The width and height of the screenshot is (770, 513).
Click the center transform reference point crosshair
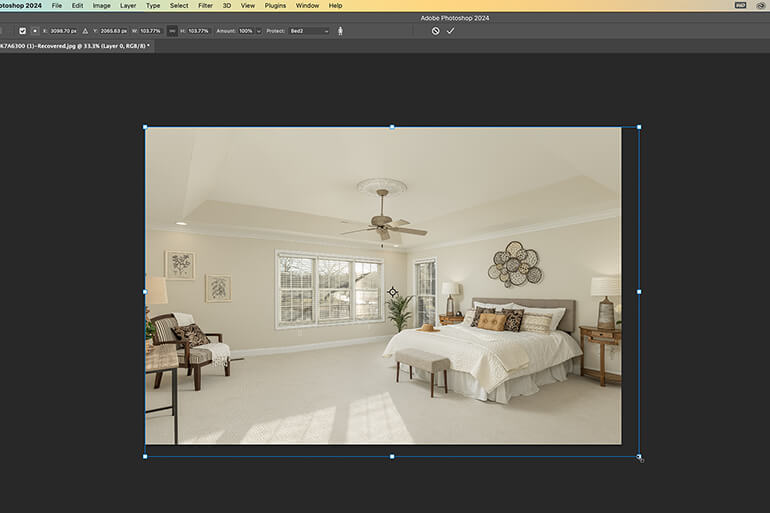point(392,292)
